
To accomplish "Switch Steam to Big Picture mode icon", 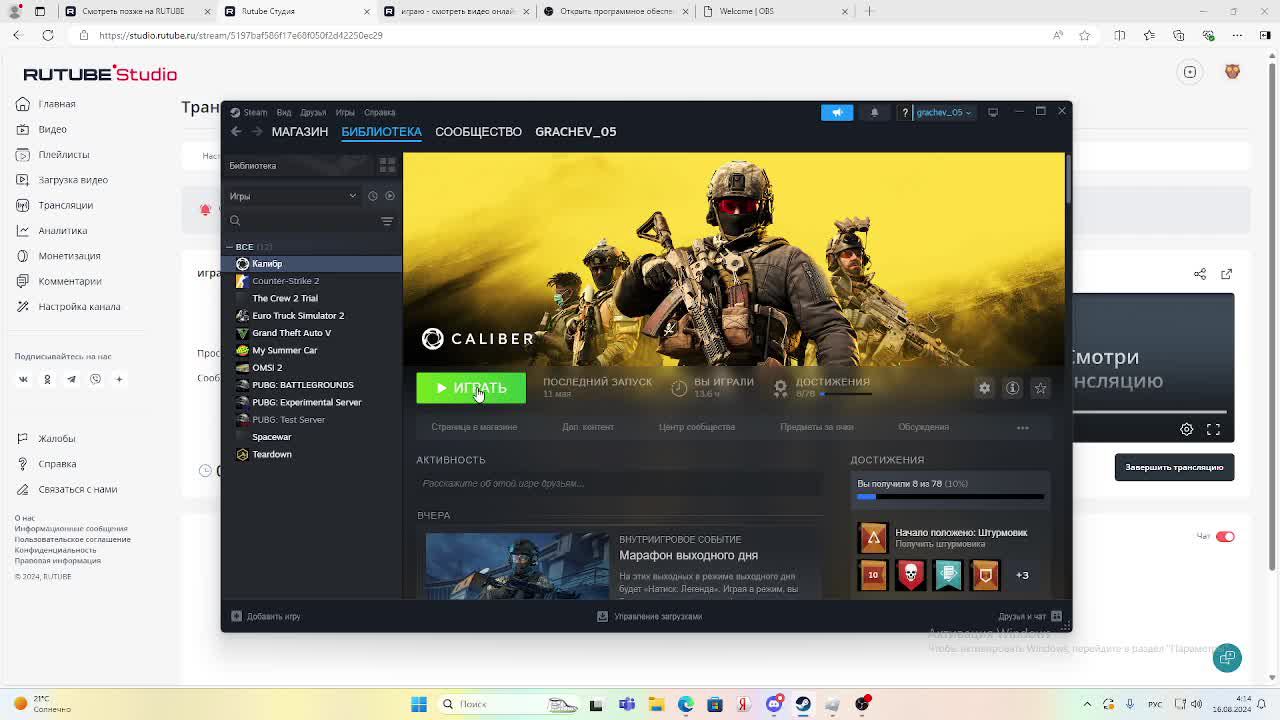I will [x=993, y=112].
